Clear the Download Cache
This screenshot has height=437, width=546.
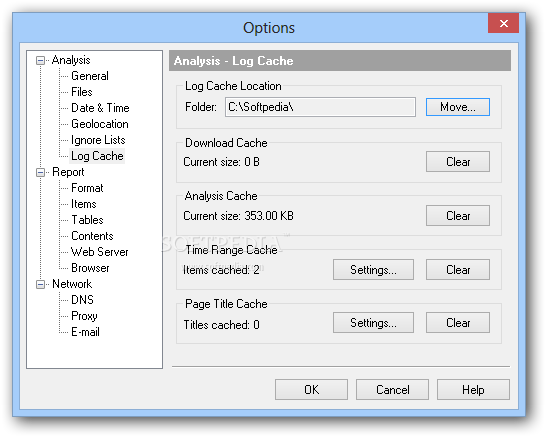[x=458, y=162]
